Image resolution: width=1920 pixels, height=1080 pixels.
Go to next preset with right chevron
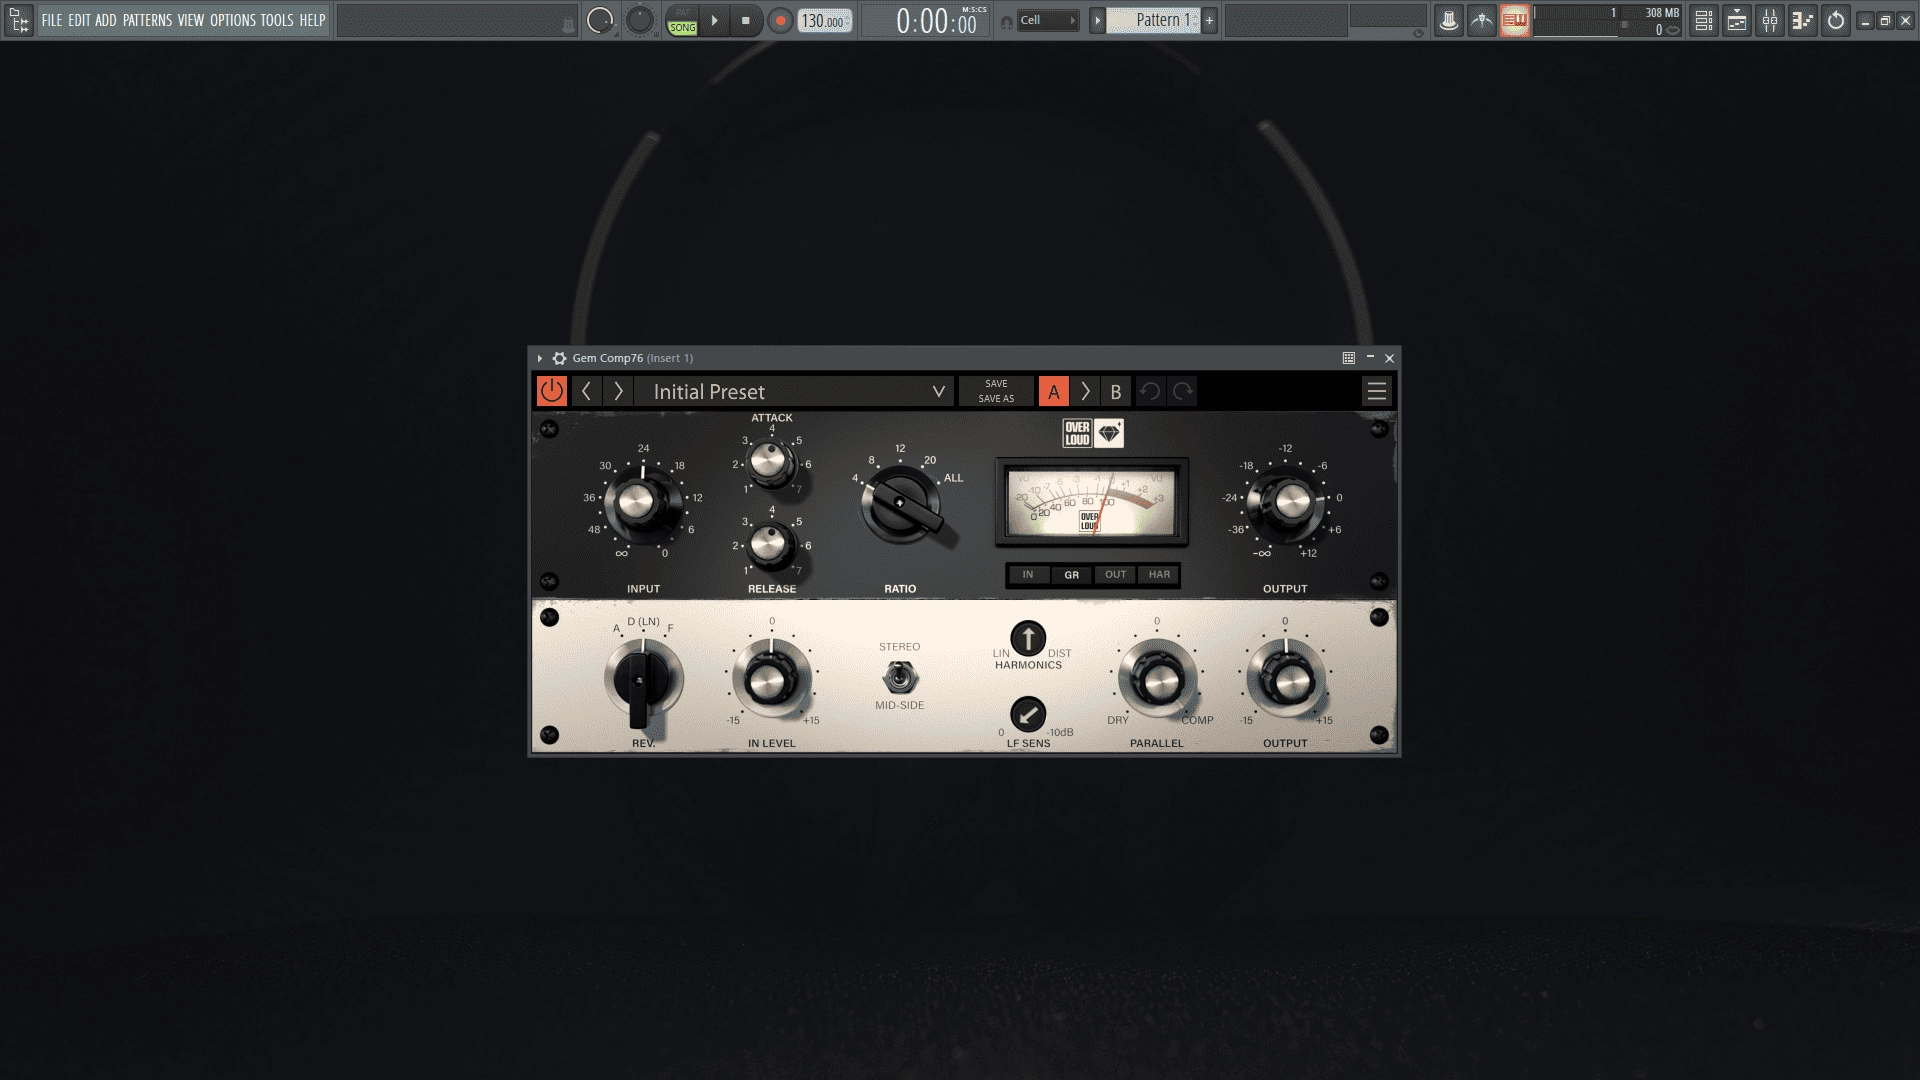pos(618,391)
